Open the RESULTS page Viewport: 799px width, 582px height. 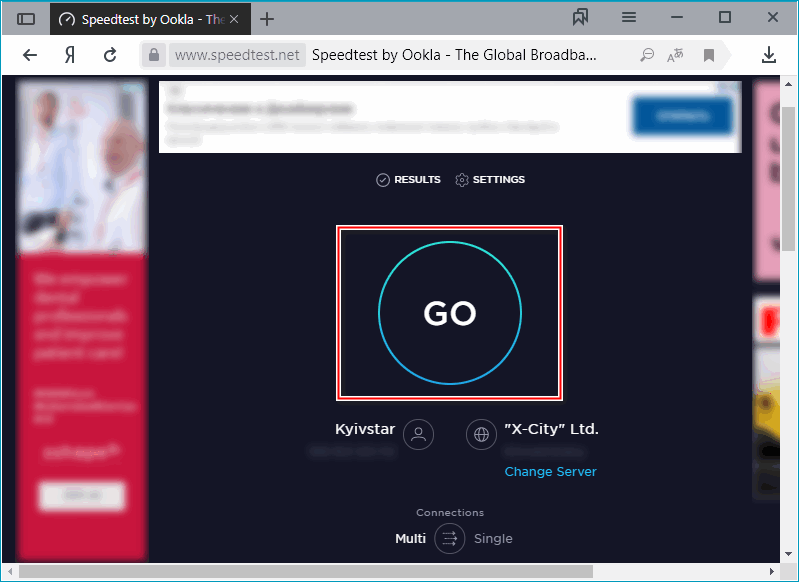[408, 179]
